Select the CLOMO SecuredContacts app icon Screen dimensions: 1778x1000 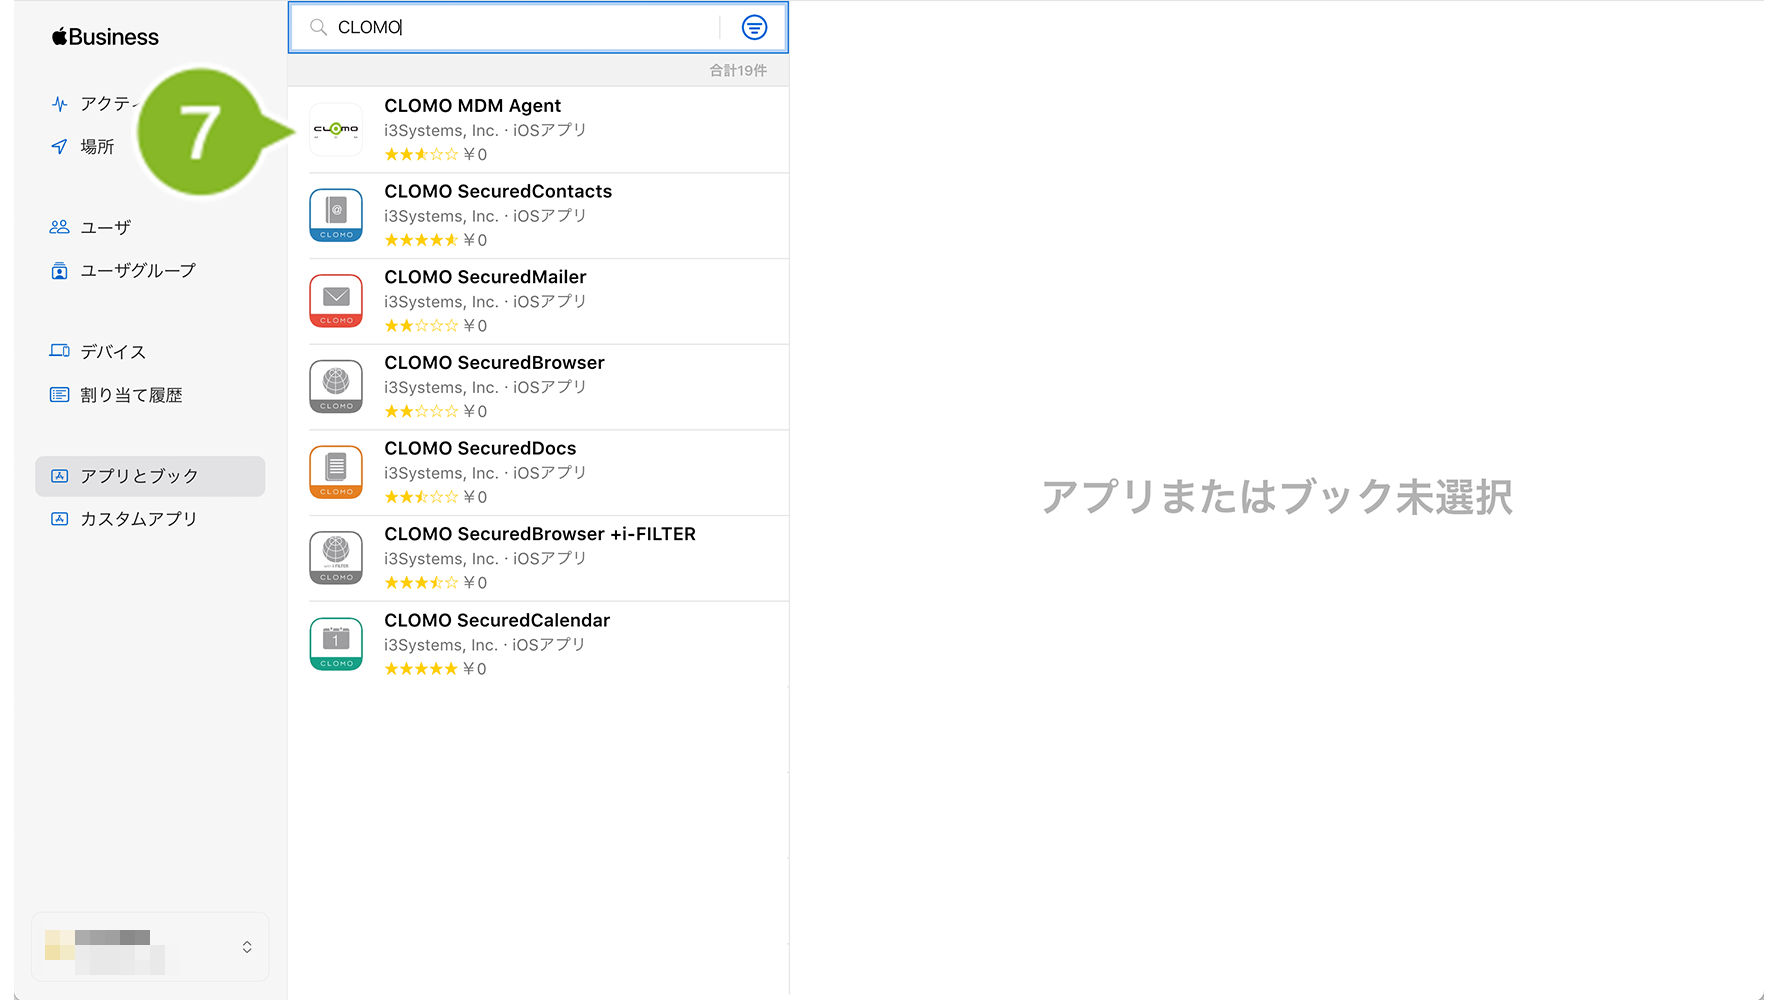point(336,215)
